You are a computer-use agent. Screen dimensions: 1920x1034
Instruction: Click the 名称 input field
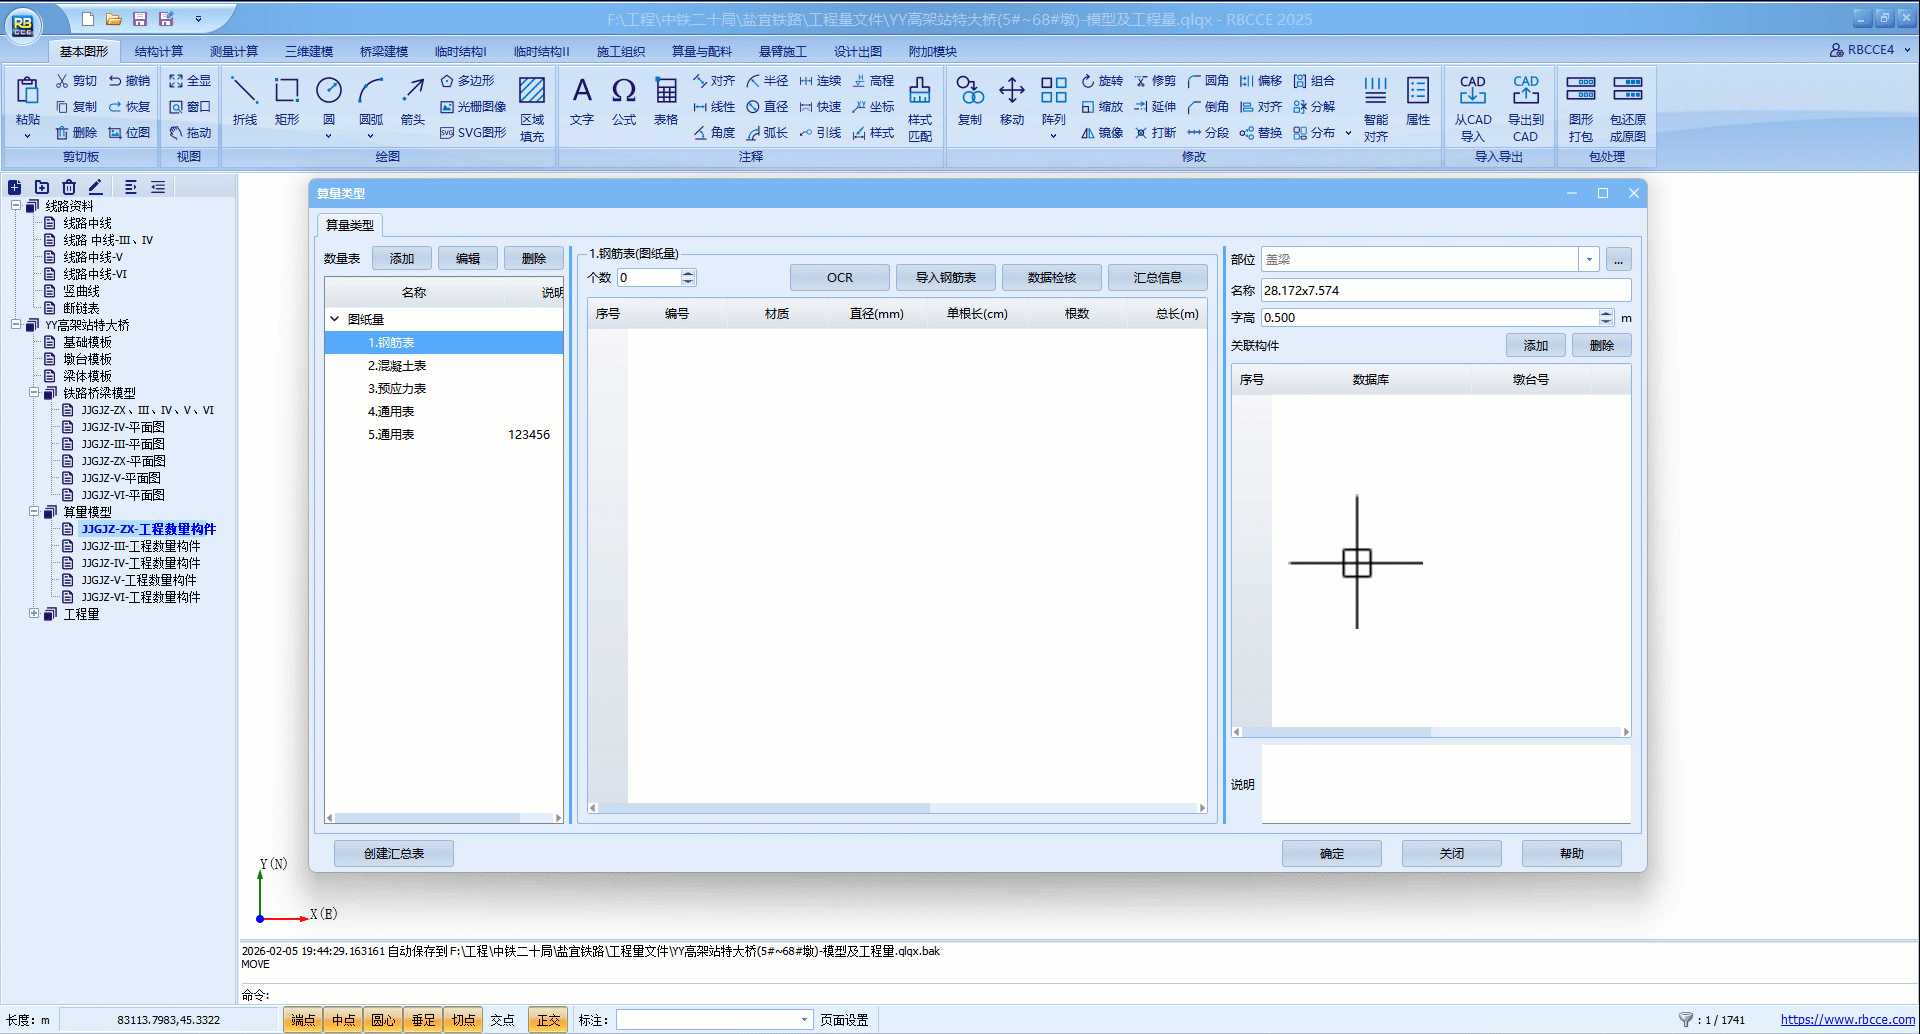(1444, 291)
